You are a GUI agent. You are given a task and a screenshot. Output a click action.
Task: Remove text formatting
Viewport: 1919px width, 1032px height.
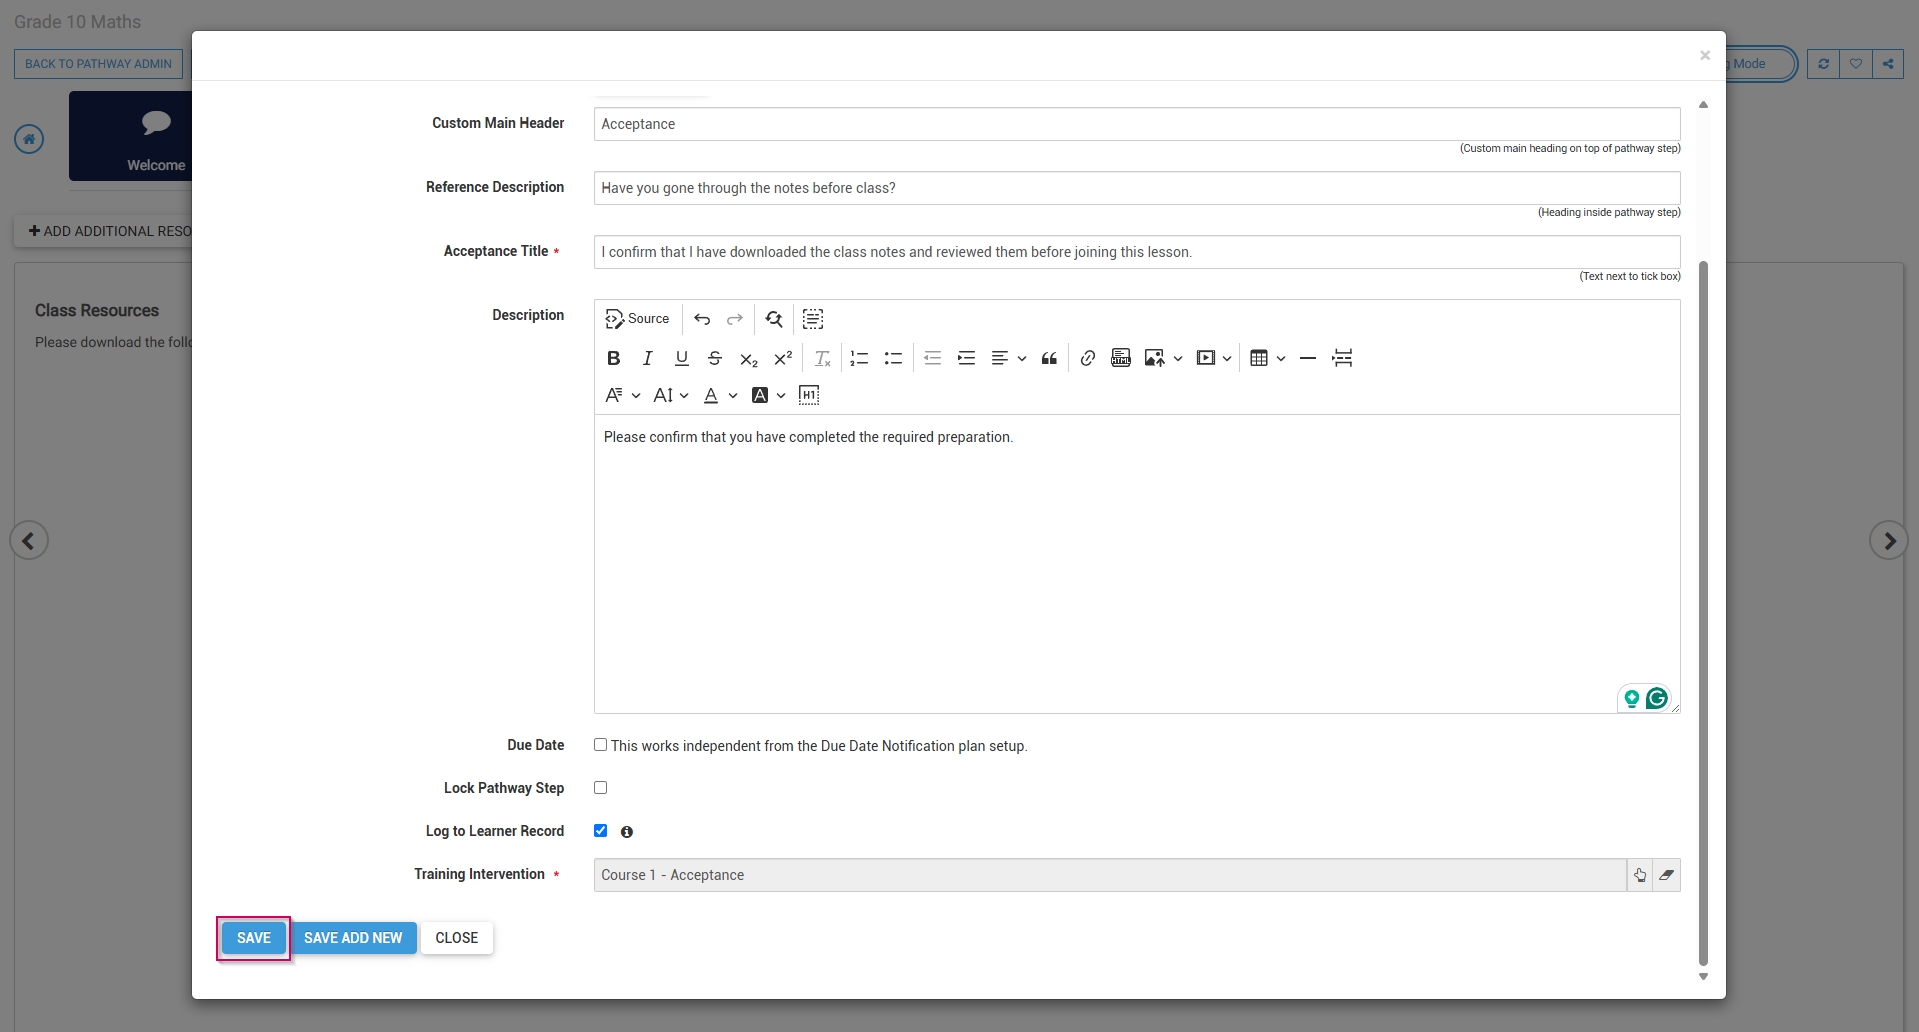click(823, 358)
